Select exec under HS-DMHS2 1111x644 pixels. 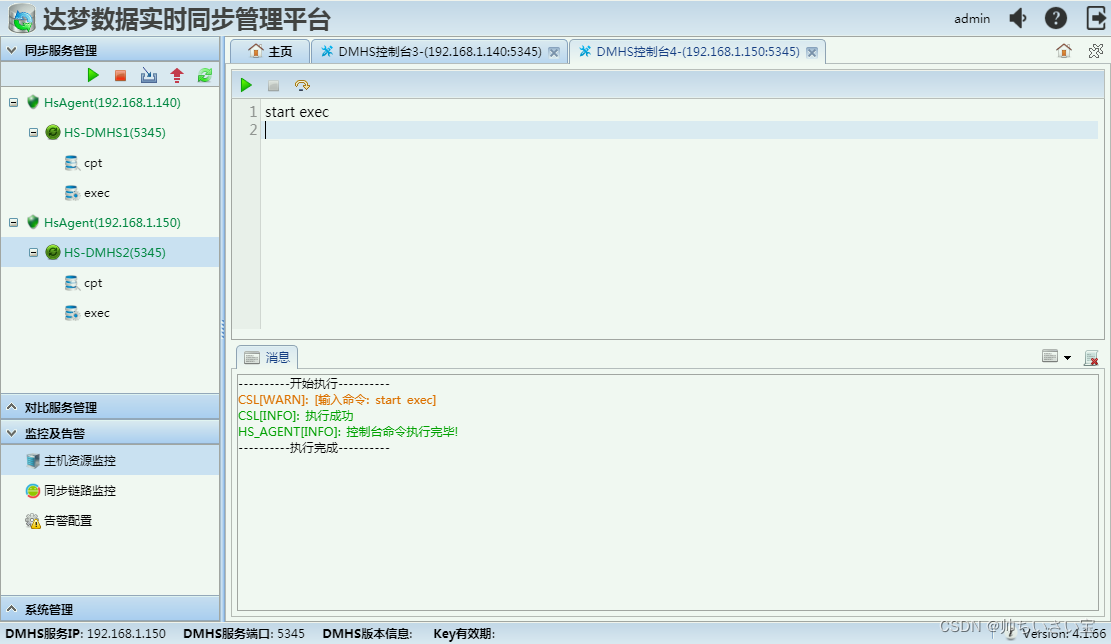tap(97, 312)
